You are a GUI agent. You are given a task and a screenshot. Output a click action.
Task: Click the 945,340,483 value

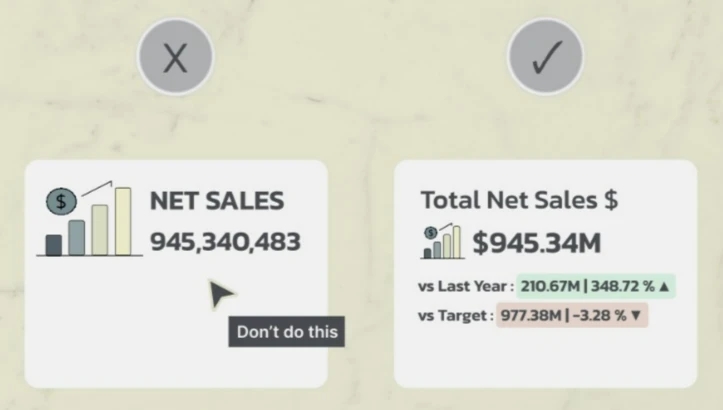click(x=225, y=242)
